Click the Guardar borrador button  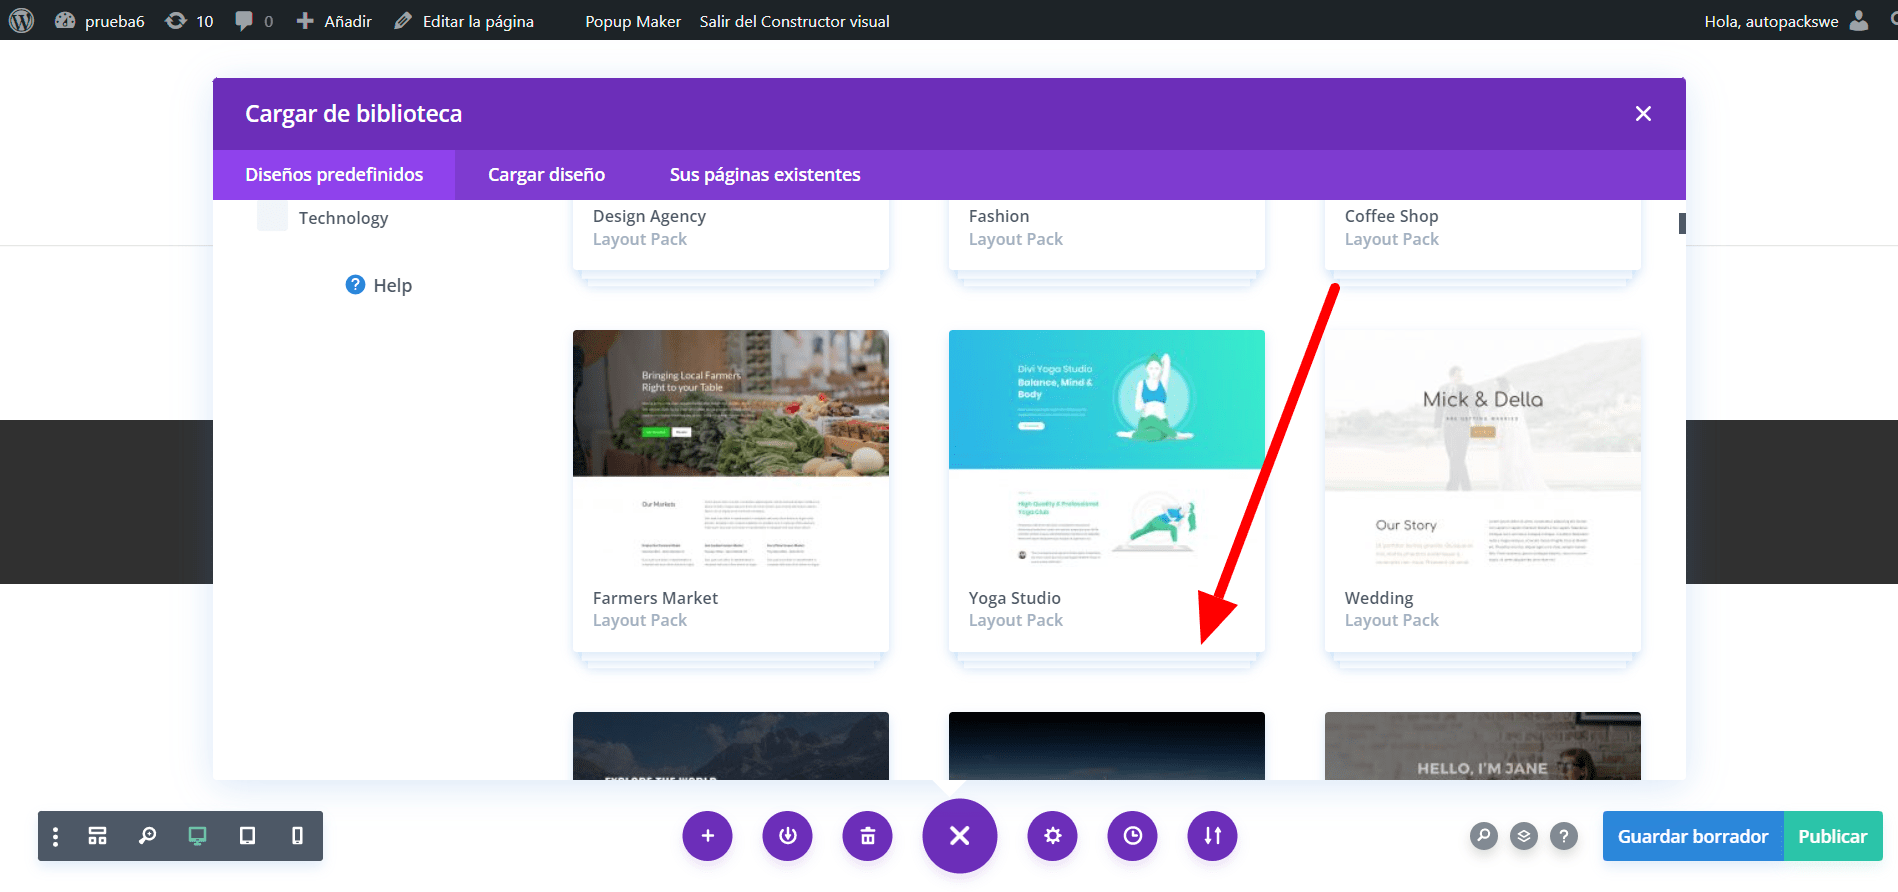tap(1693, 836)
